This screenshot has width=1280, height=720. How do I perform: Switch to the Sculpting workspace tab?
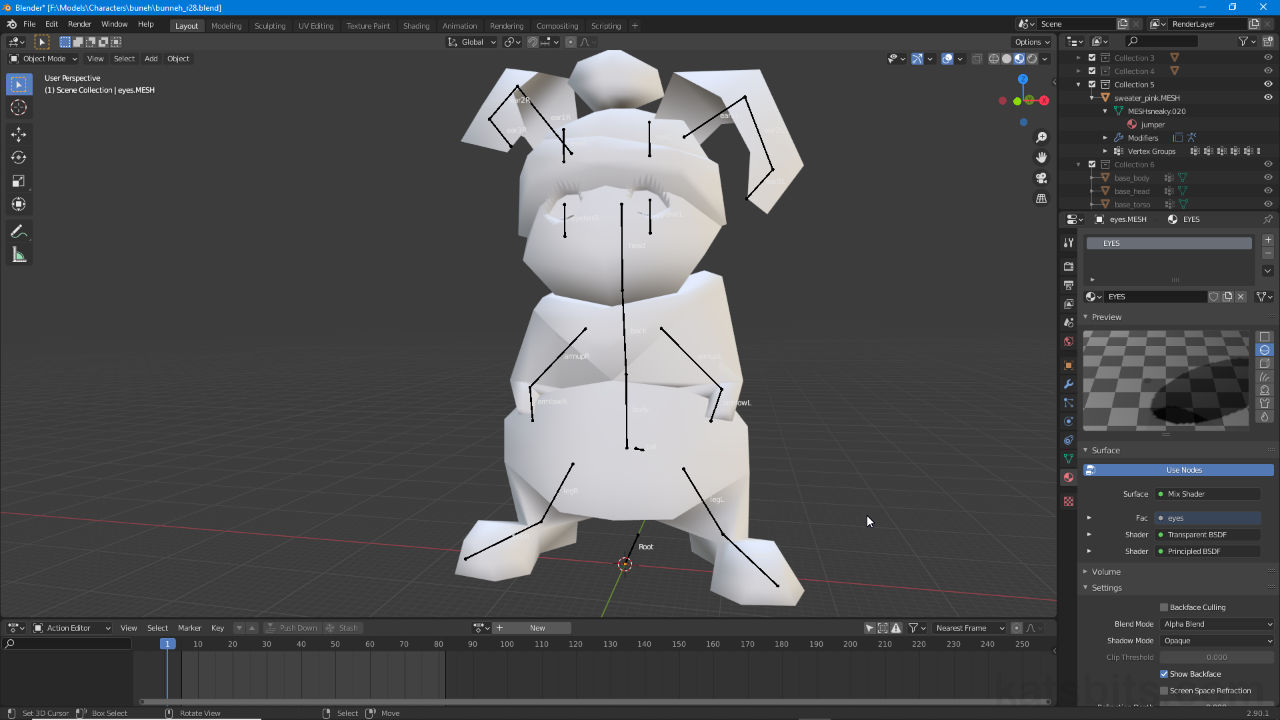coord(270,26)
